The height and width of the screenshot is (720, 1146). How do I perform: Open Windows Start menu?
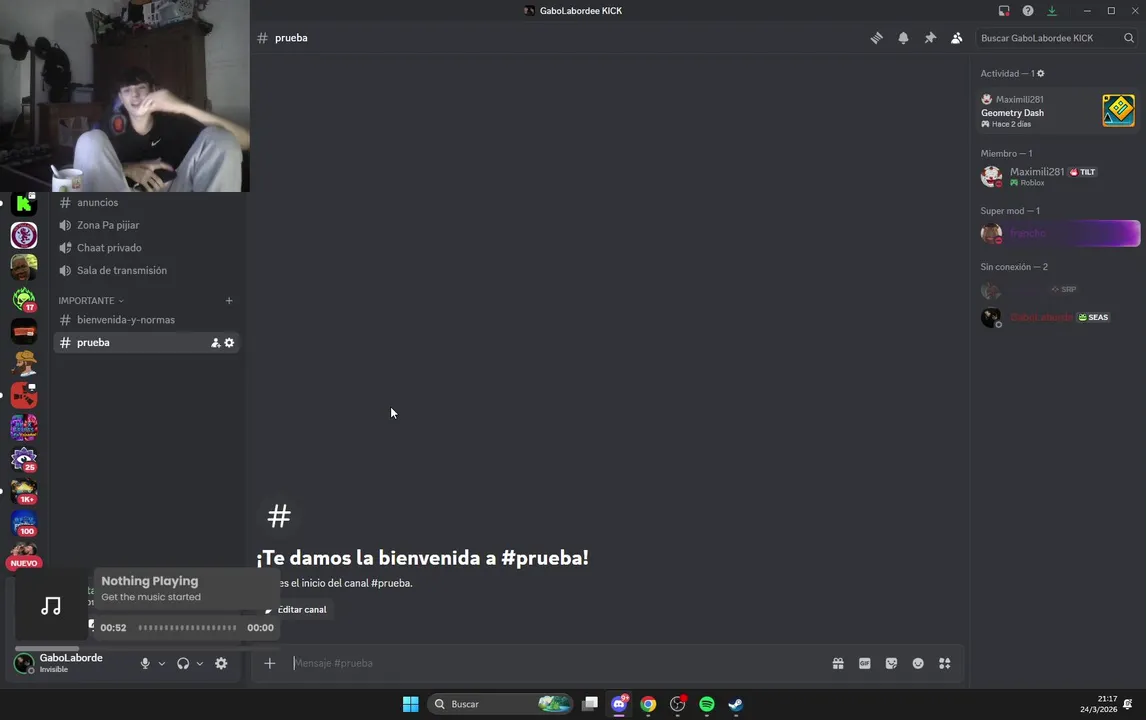(x=411, y=704)
